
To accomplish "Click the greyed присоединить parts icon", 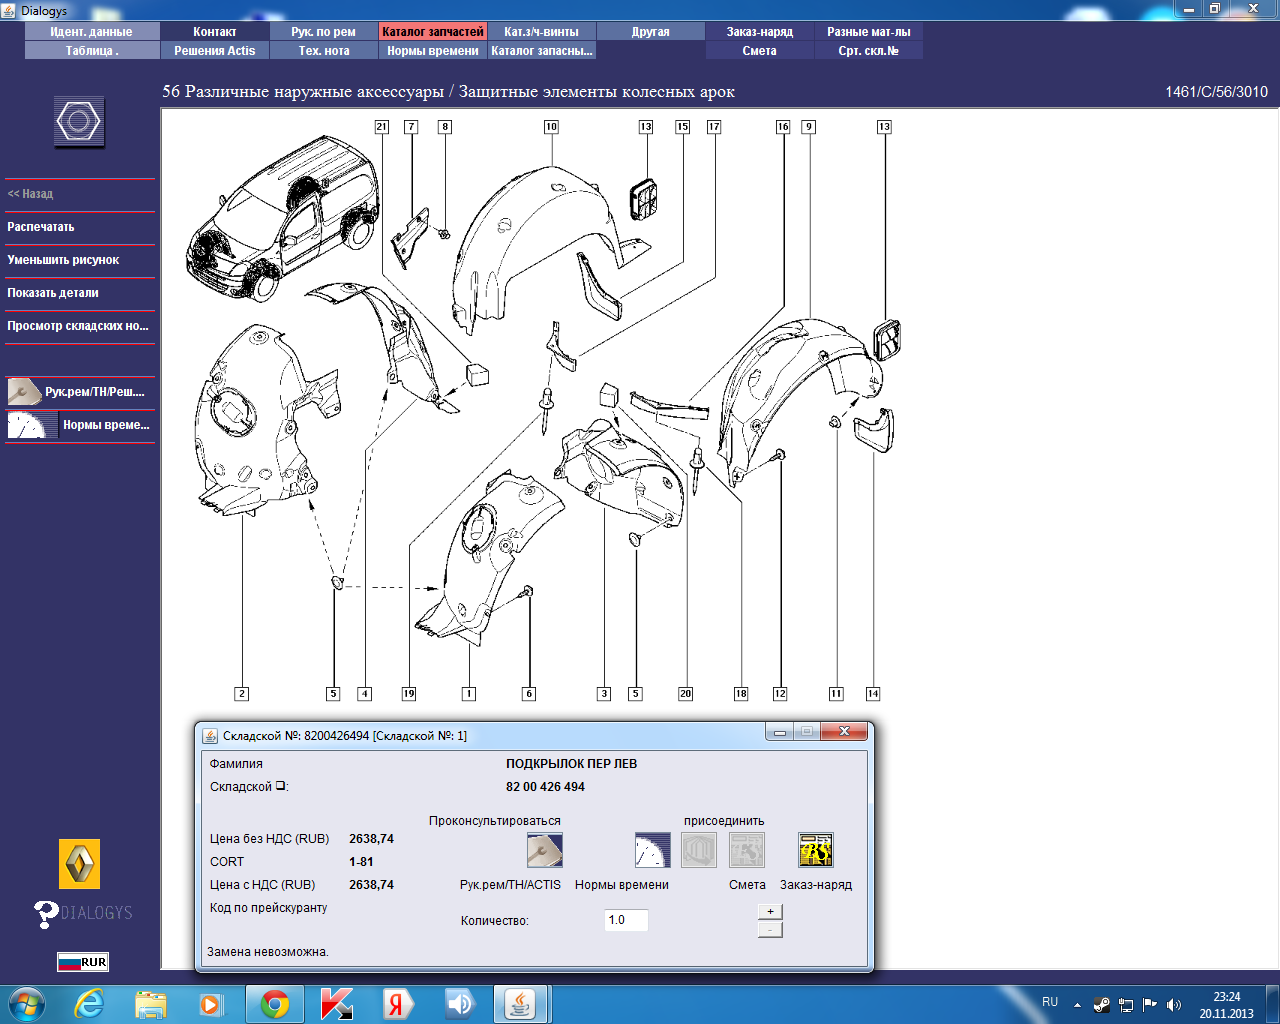I will (x=699, y=850).
